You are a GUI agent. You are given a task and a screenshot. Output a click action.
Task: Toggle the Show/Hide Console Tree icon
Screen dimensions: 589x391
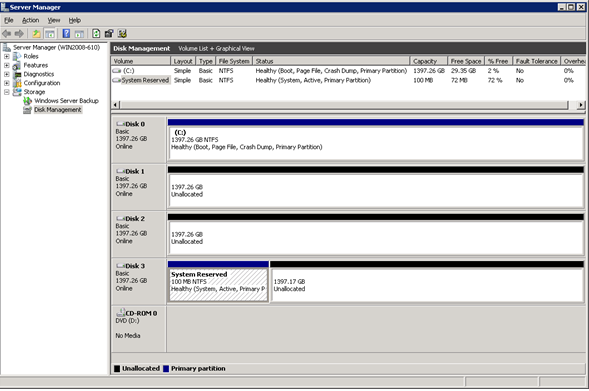click(x=50, y=34)
